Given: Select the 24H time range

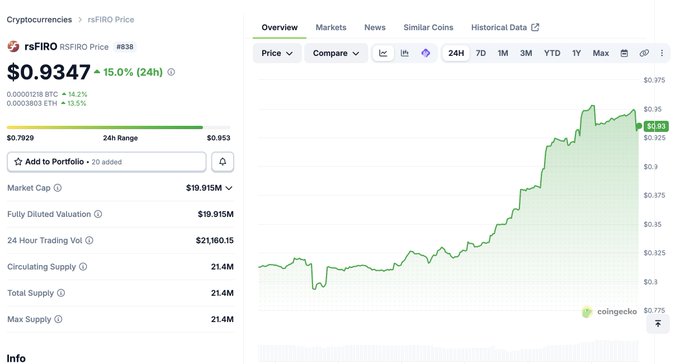Looking at the screenshot, I should tap(456, 53).
